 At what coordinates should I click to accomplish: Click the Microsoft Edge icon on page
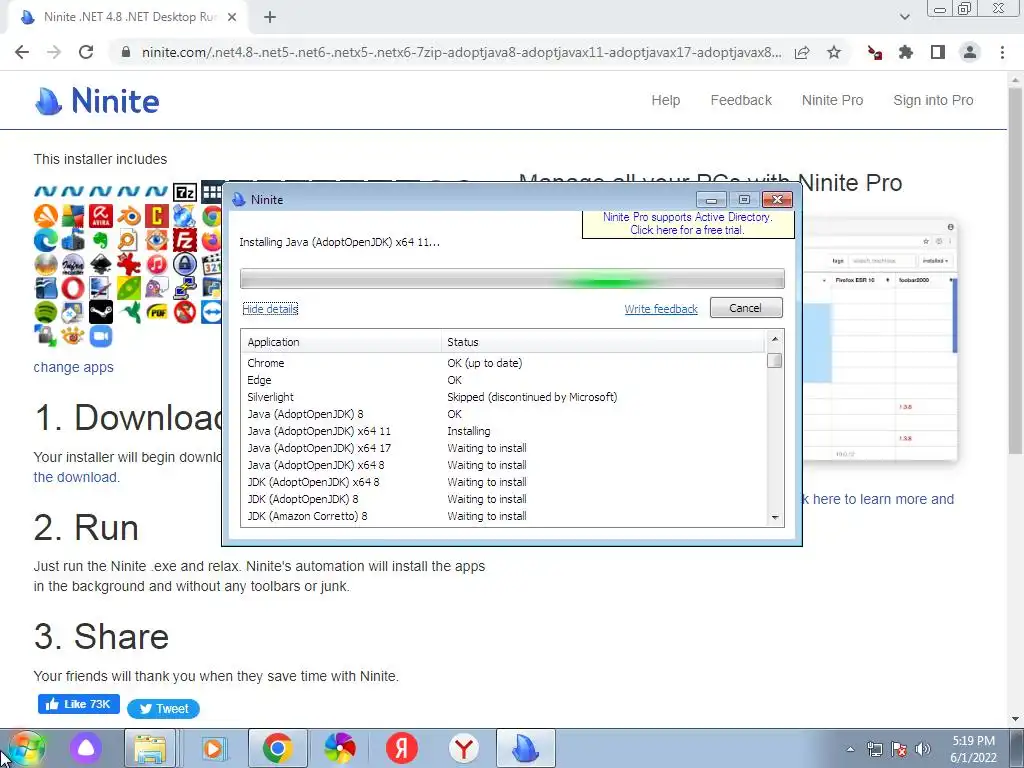pyautogui.click(x=45, y=240)
